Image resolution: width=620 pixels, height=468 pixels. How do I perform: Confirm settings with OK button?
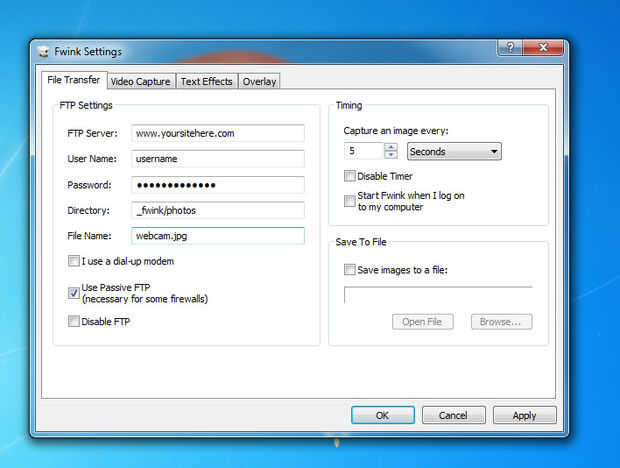(383, 415)
